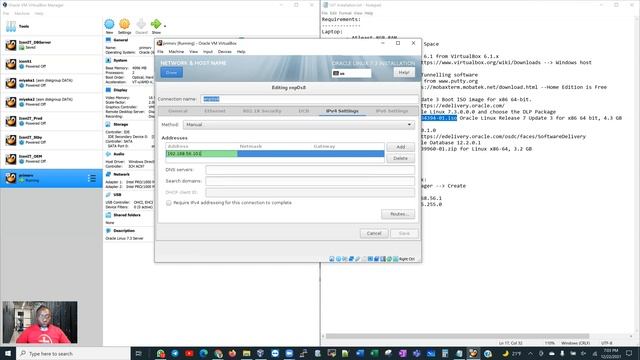The image size is (640, 360).
Task: Select the miyaka1 virtual machine entry
Action: tap(51, 83)
